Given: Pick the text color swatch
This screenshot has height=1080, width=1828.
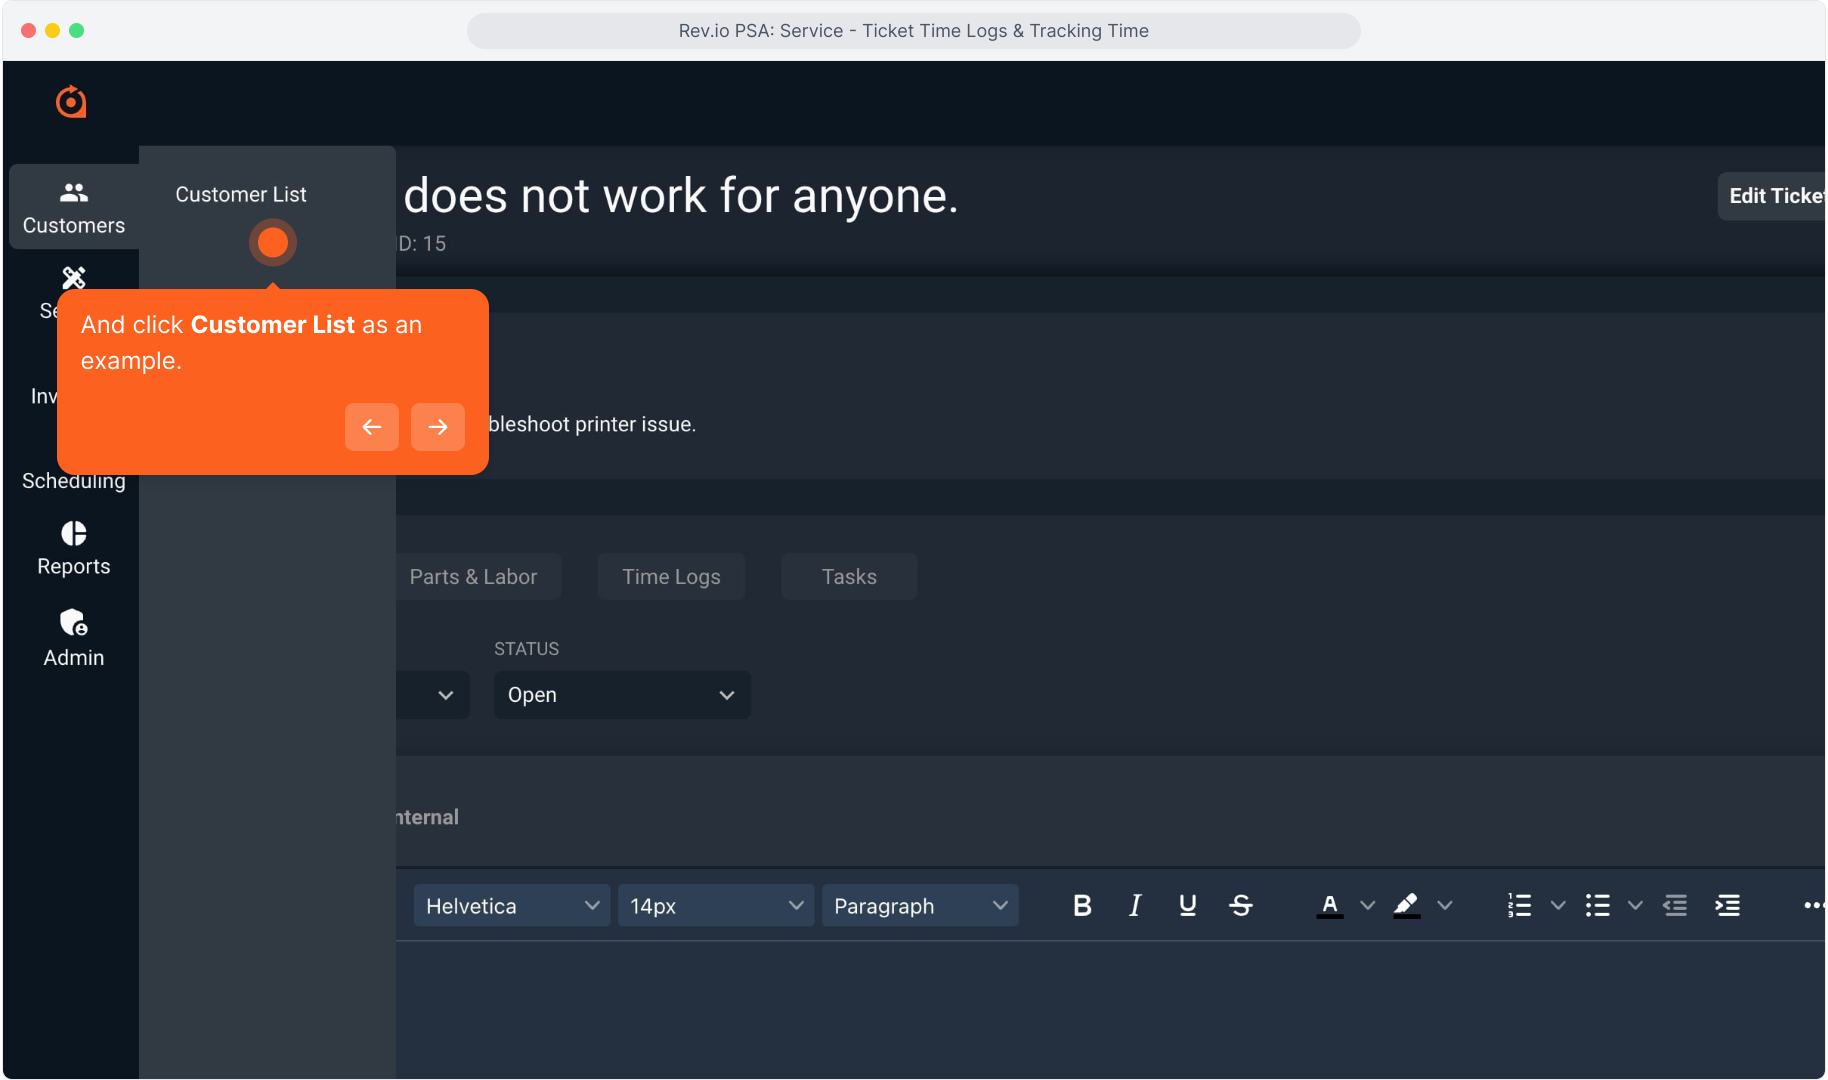Looking at the screenshot, I should (1329, 906).
